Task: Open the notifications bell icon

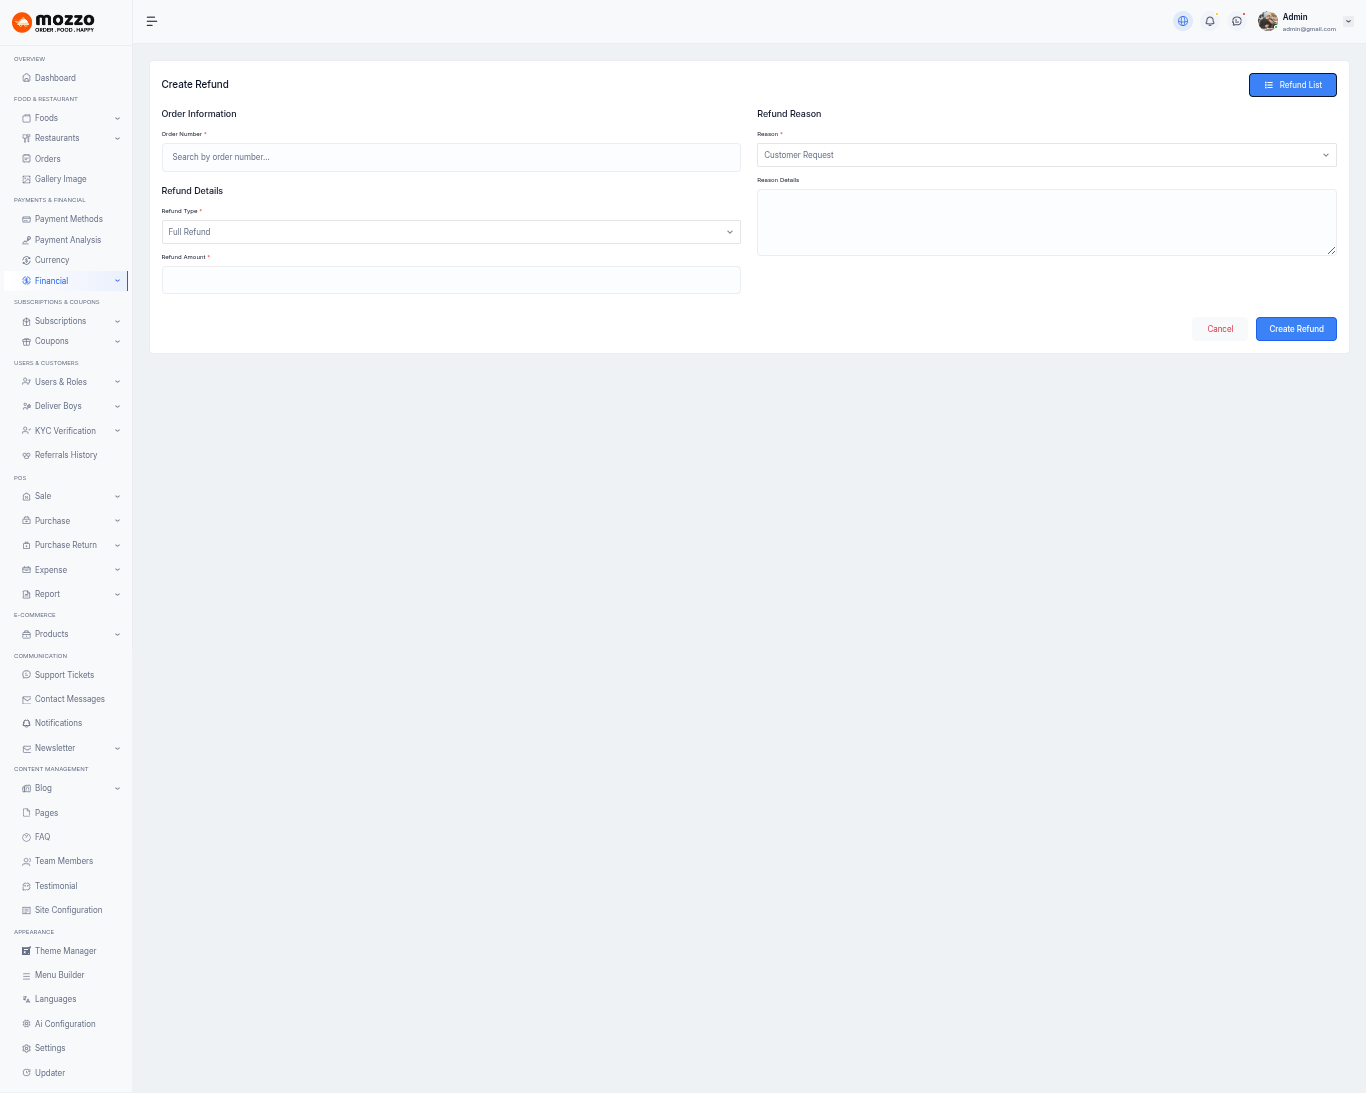Action: click(x=1210, y=21)
